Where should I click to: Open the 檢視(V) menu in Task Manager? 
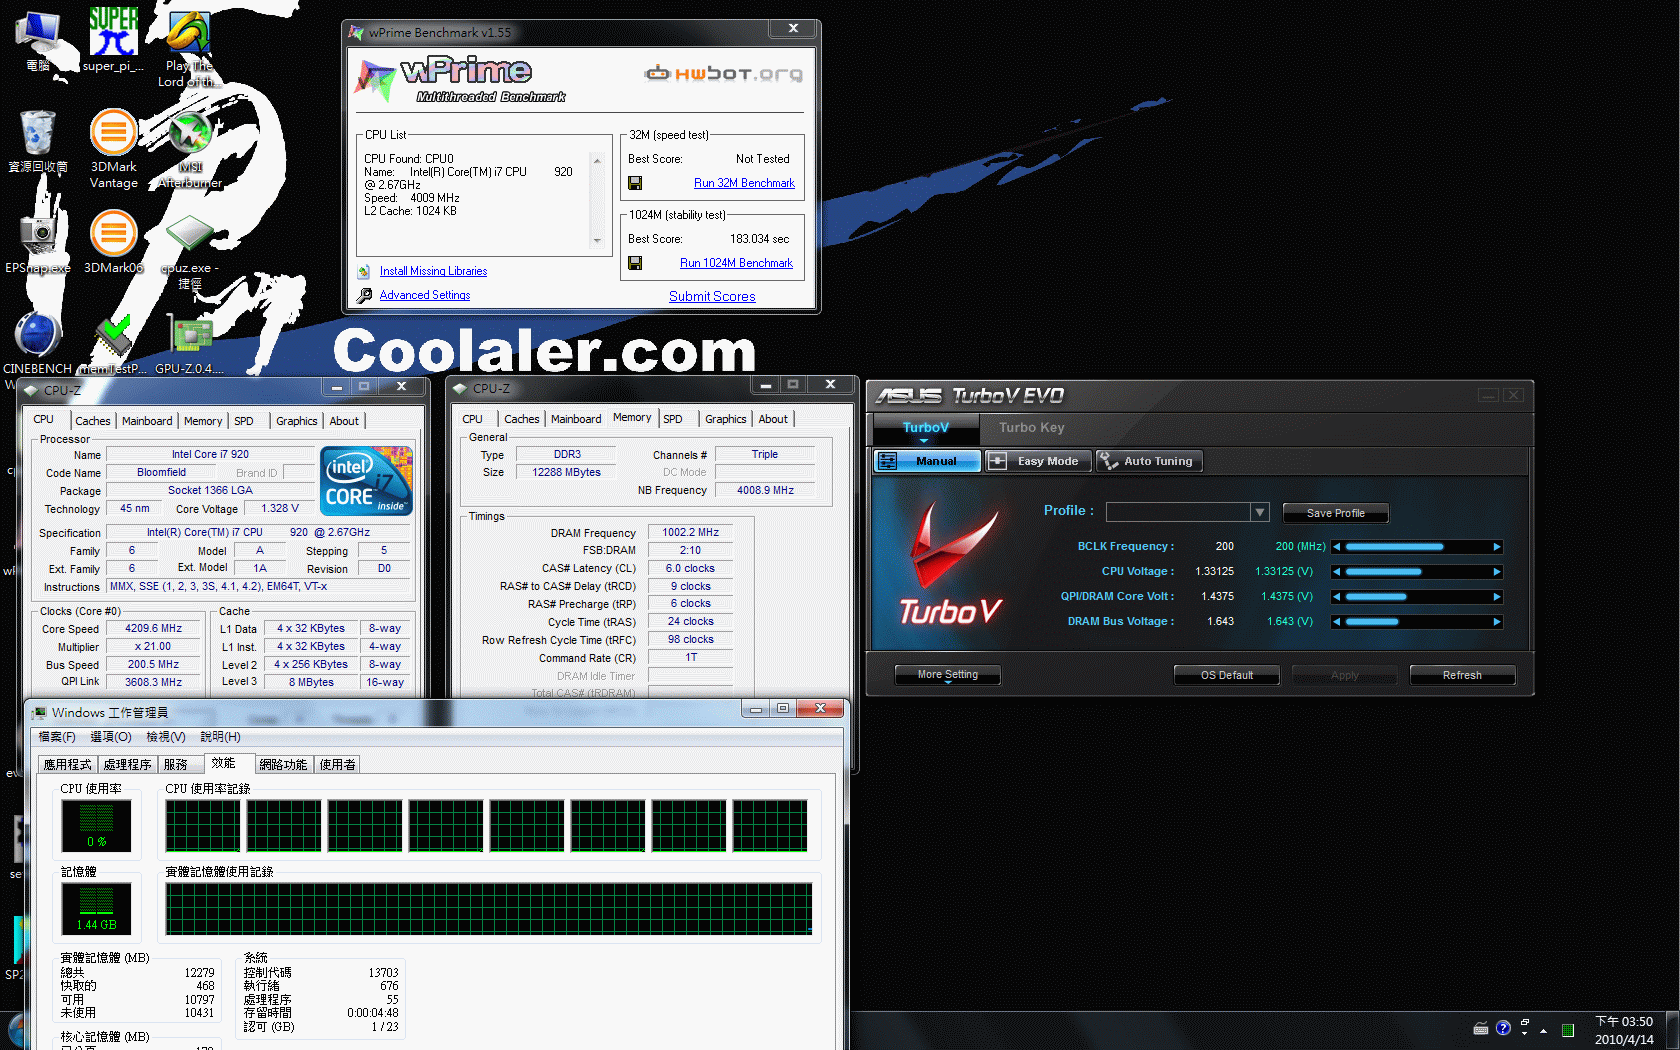coord(166,737)
